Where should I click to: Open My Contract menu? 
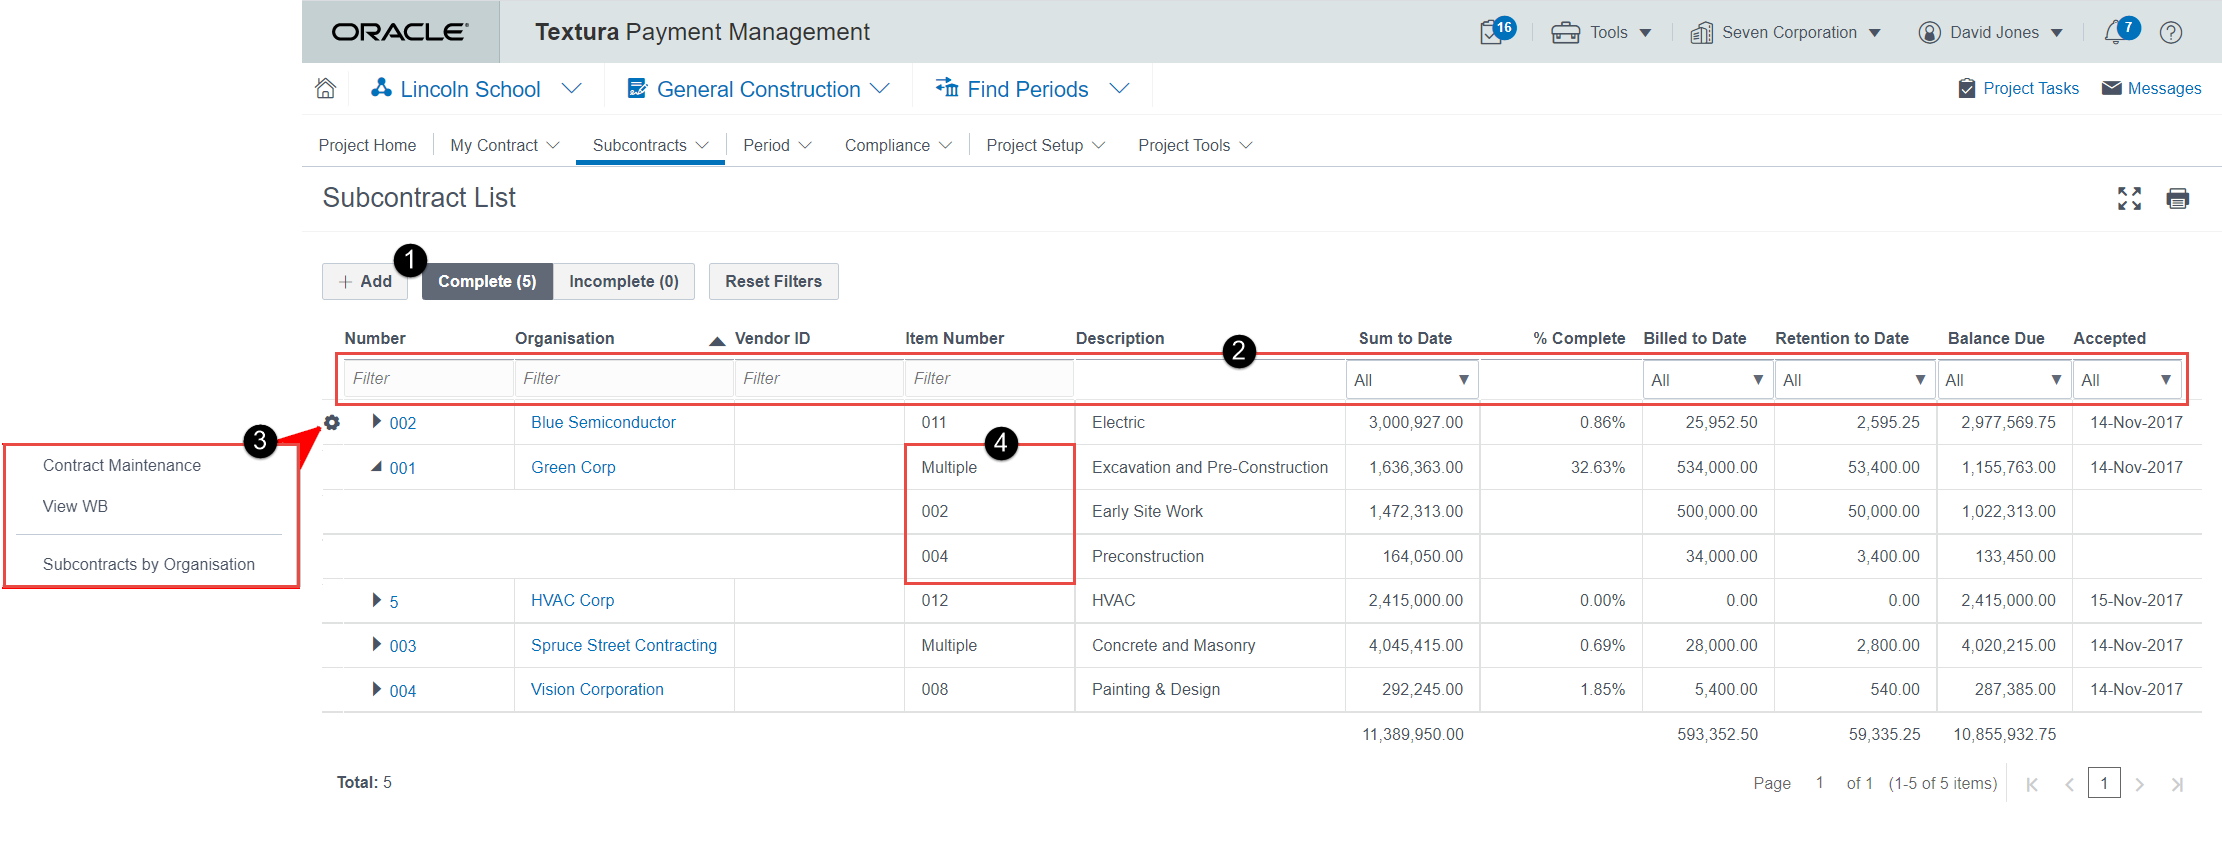coord(505,145)
